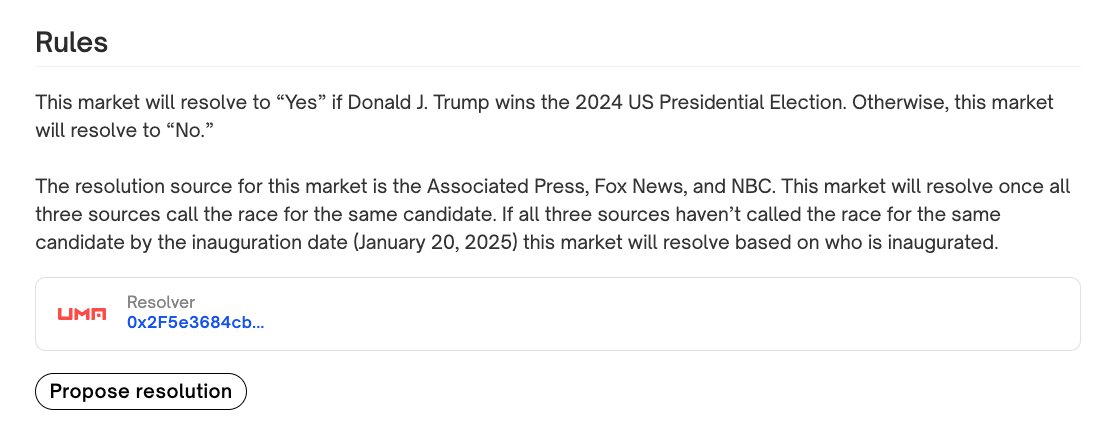Click the Propose resolution button
Image resolution: width=1102 pixels, height=428 pixels.
[x=141, y=391]
